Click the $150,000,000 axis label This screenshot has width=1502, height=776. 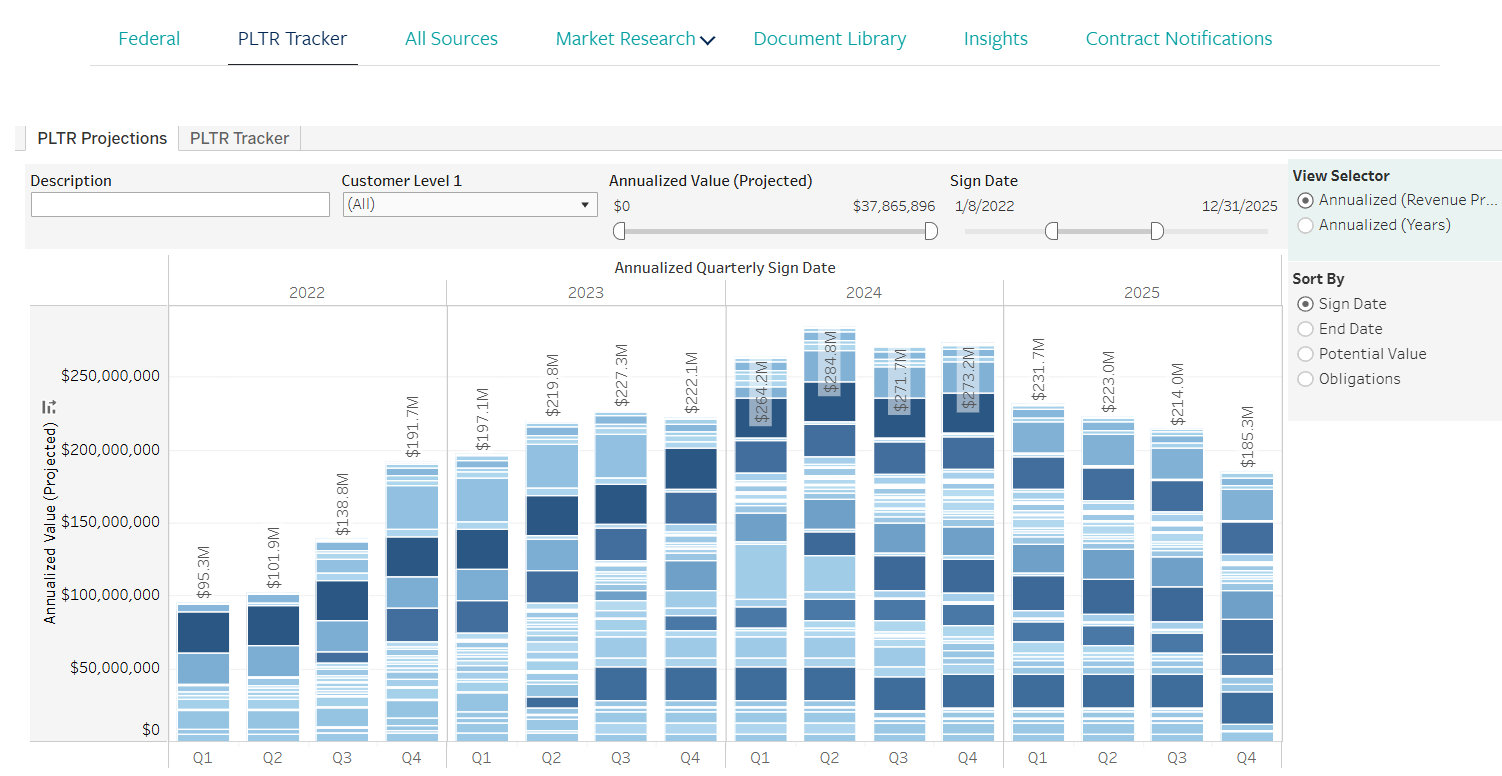(110, 522)
